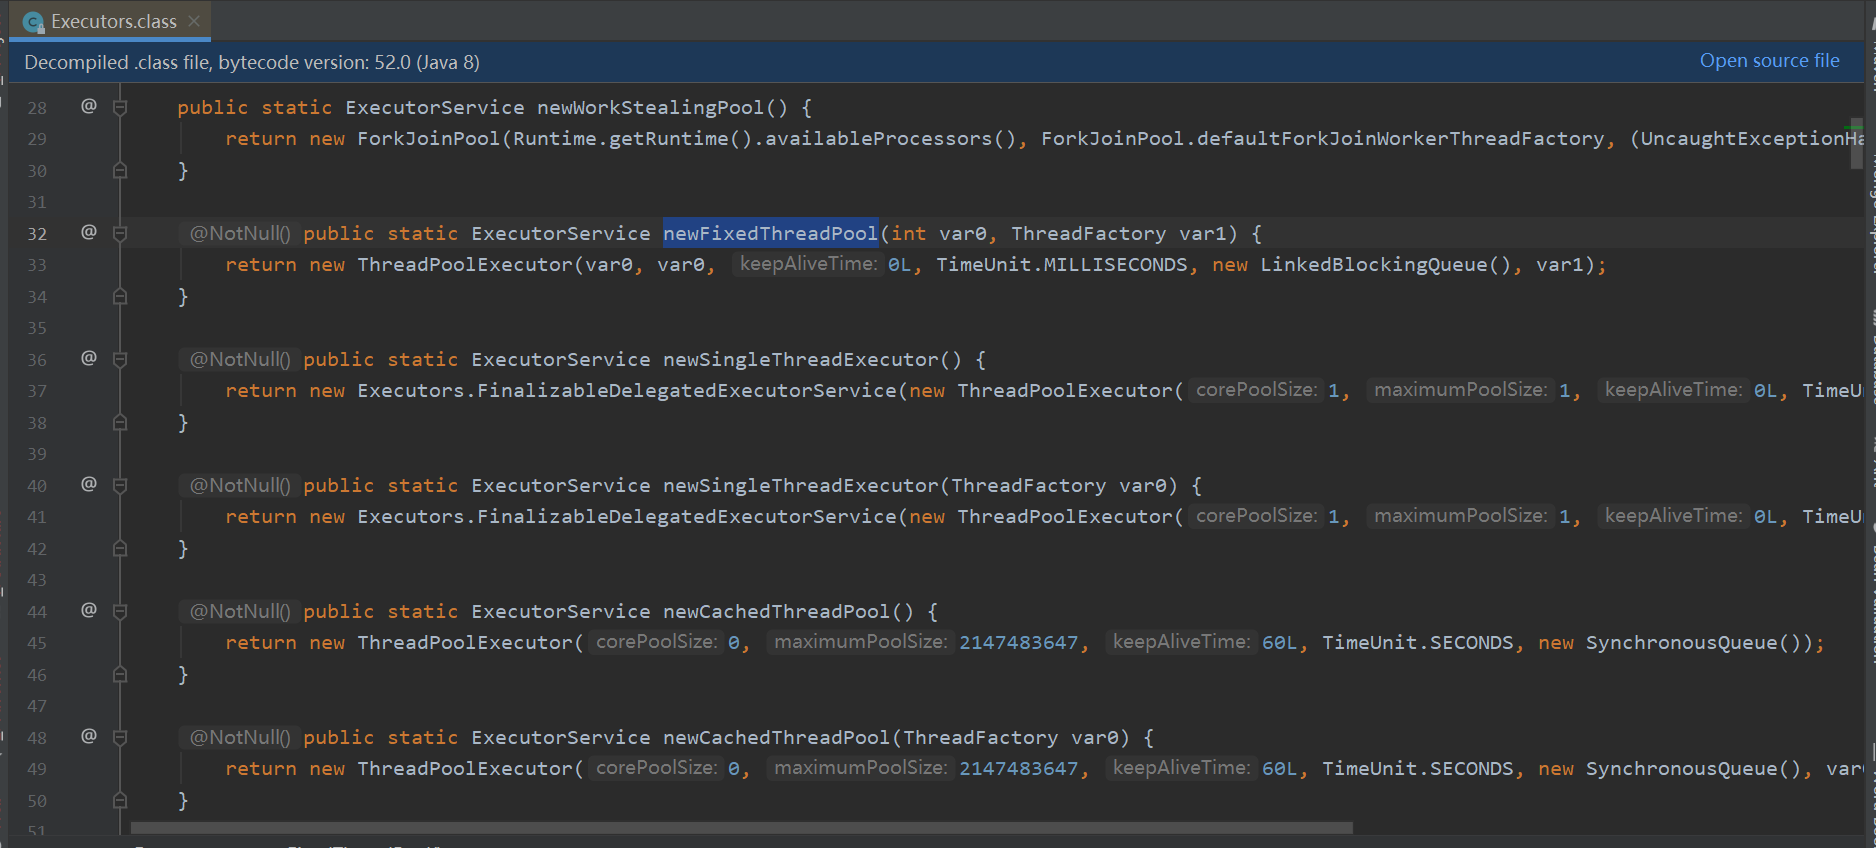Click LinkedBlockingQueue on line 33

click(x=1374, y=265)
